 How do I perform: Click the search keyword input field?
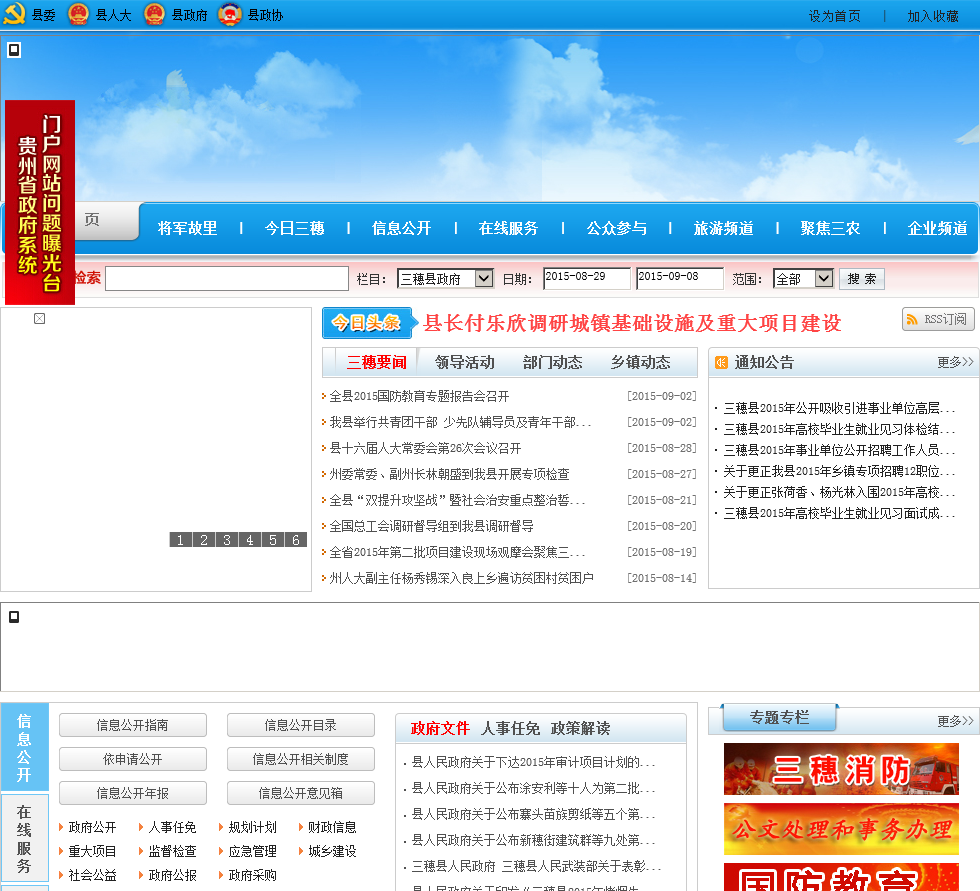pos(227,279)
